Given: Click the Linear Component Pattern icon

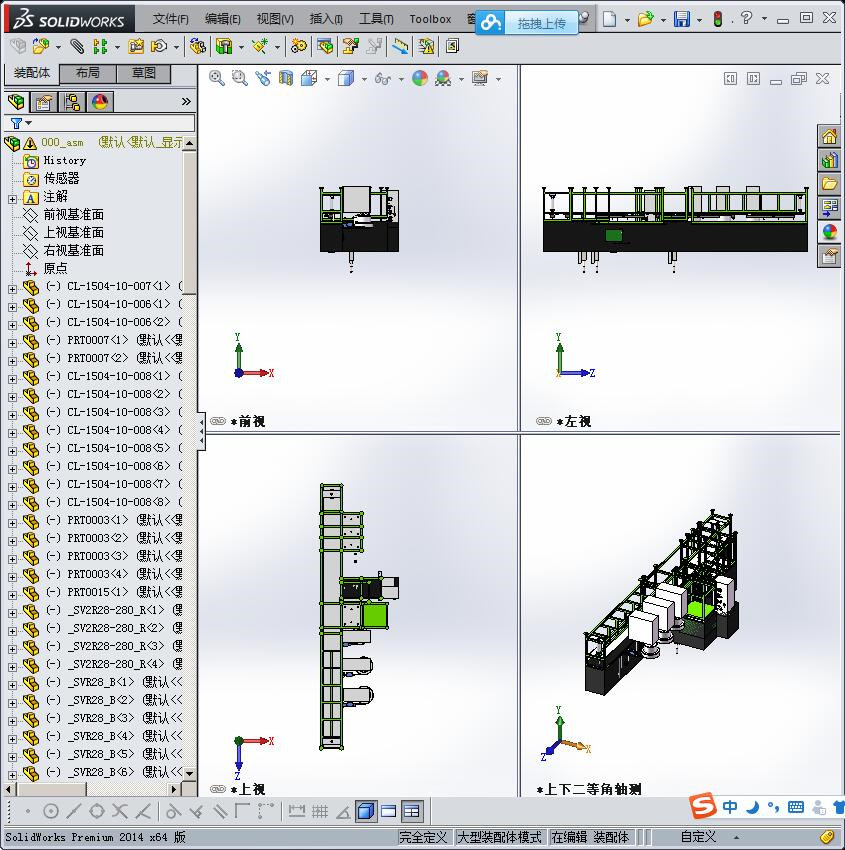Looking at the screenshot, I should pyautogui.click(x=100, y=47).
